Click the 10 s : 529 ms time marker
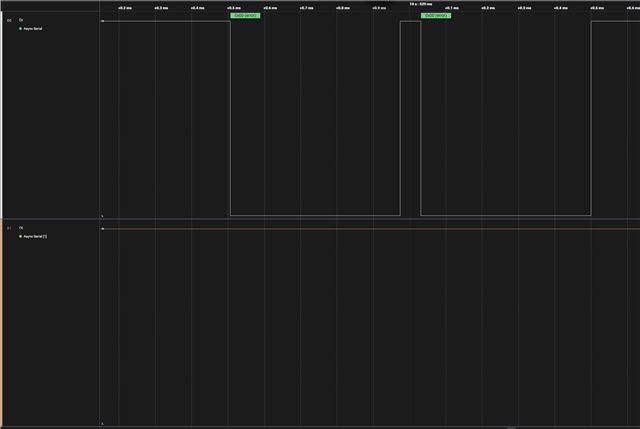The height and width of the screenshot is (429, 640). [x=421, y=4]
